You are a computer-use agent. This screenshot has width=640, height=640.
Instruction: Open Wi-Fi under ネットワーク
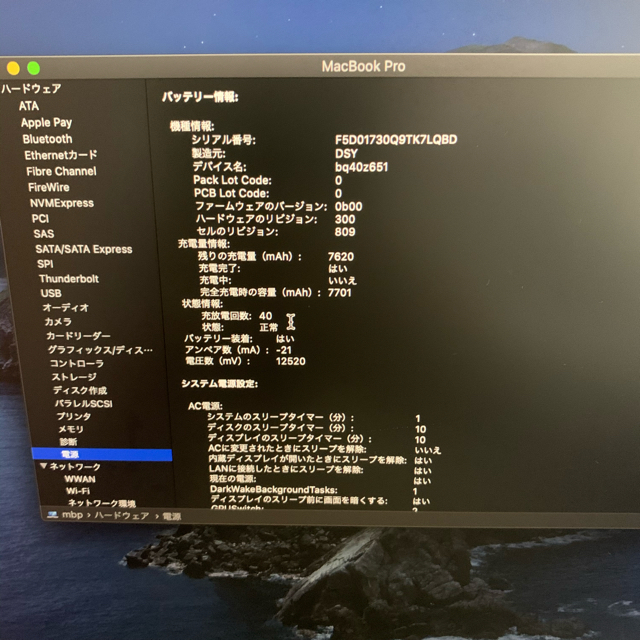coord(78,491)
